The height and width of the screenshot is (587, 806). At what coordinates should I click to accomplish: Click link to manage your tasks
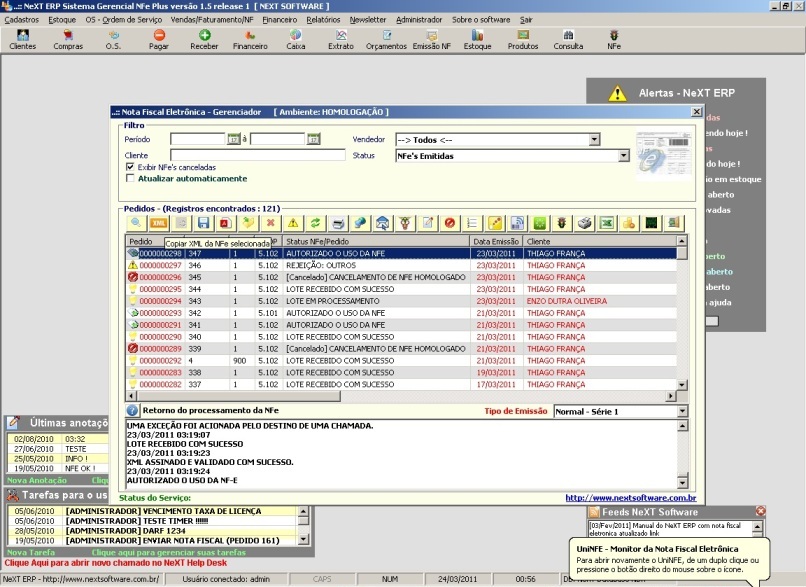pyautogui.click(x=169, y=553)
